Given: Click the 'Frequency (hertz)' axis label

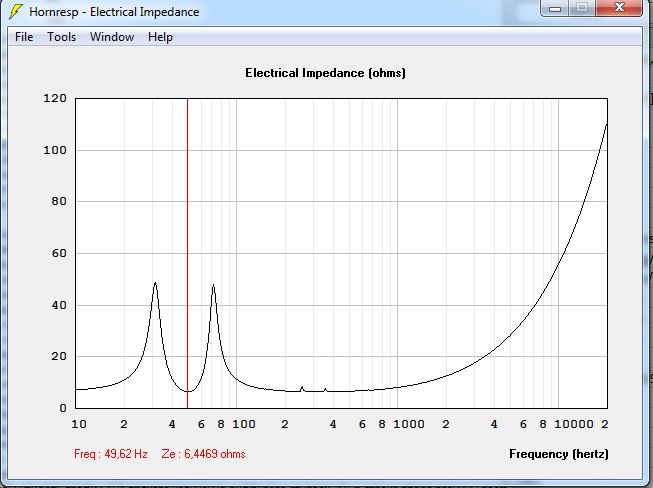Looking at the screenshot, I should click(x=558, y=454).
